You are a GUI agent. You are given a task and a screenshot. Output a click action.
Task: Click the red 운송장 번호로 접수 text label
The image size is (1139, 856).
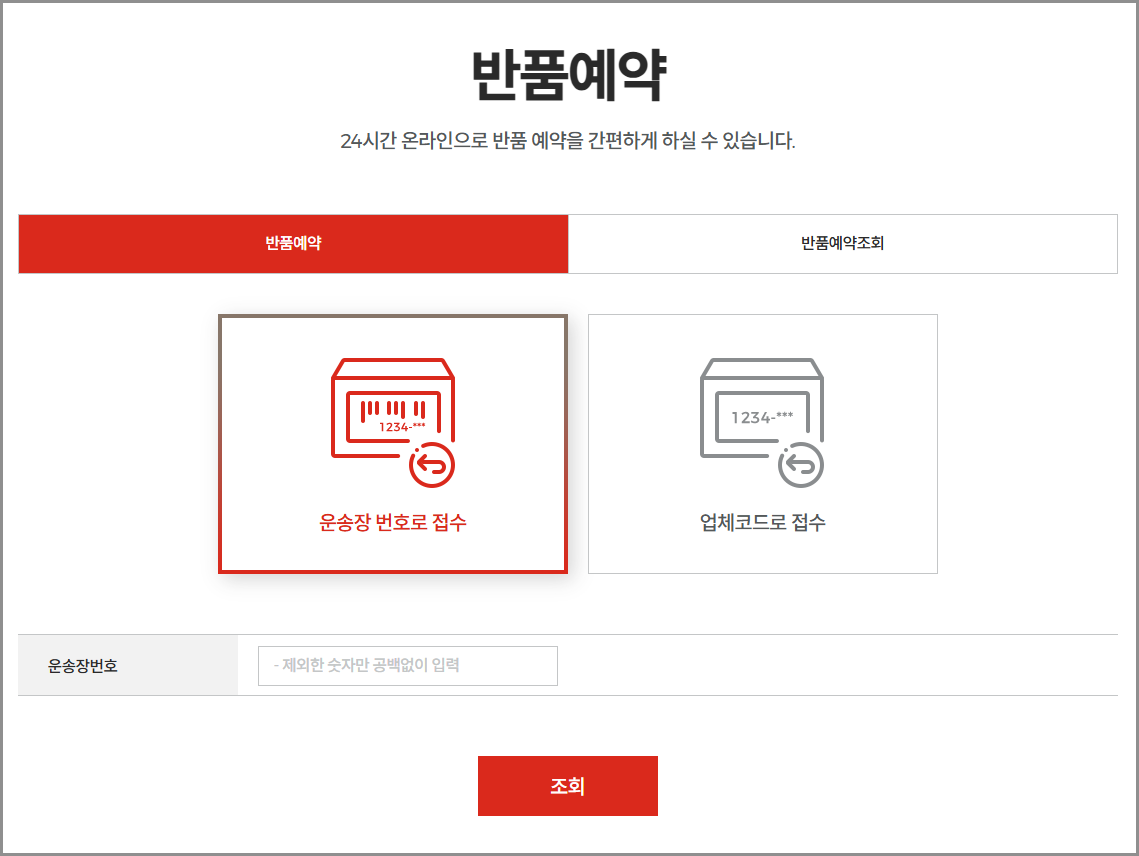coord(393,519)
